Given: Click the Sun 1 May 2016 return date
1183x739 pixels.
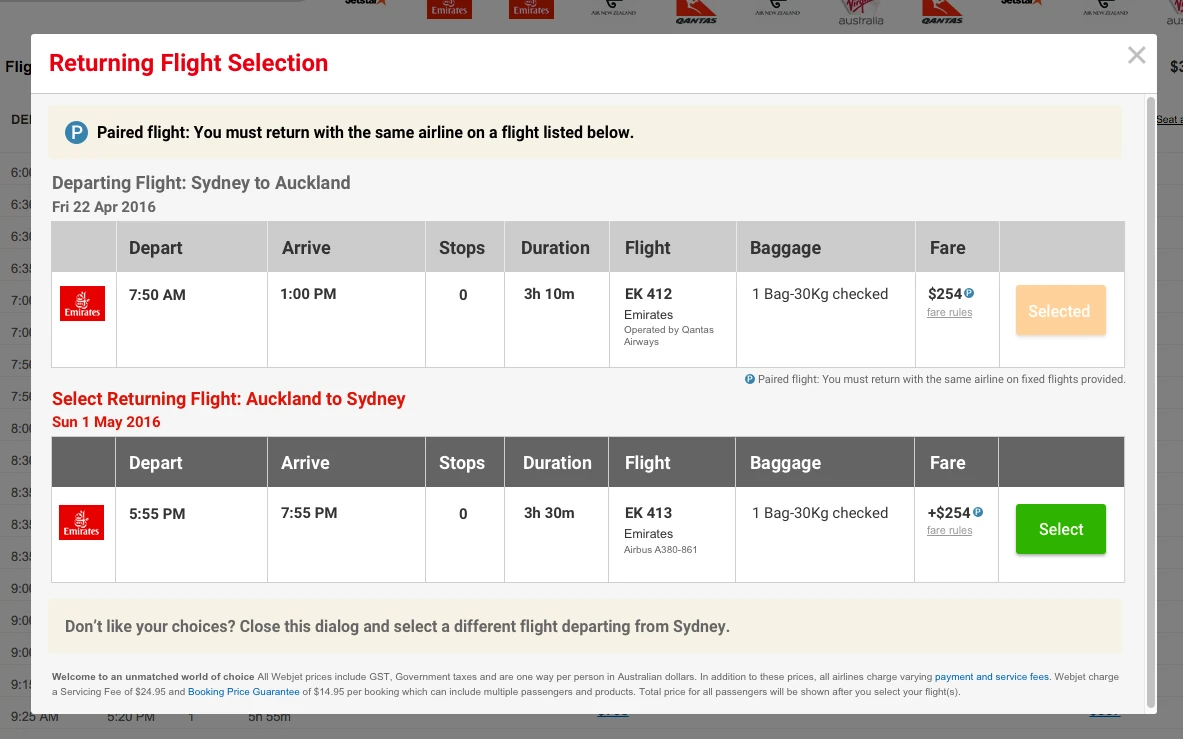Looking at the screenshot, I should point(106,422).
